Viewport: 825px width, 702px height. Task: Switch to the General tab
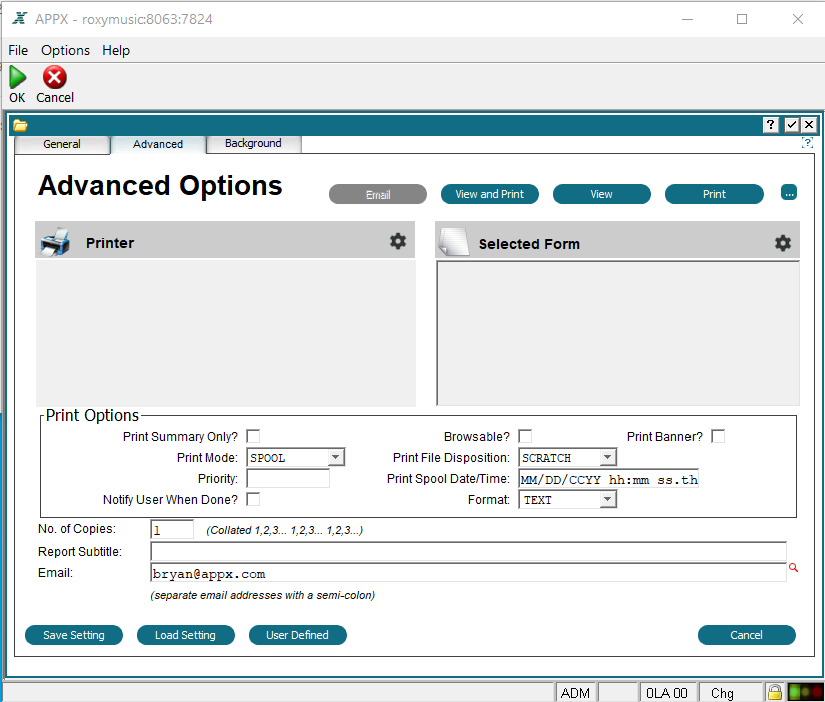[62, 144]
